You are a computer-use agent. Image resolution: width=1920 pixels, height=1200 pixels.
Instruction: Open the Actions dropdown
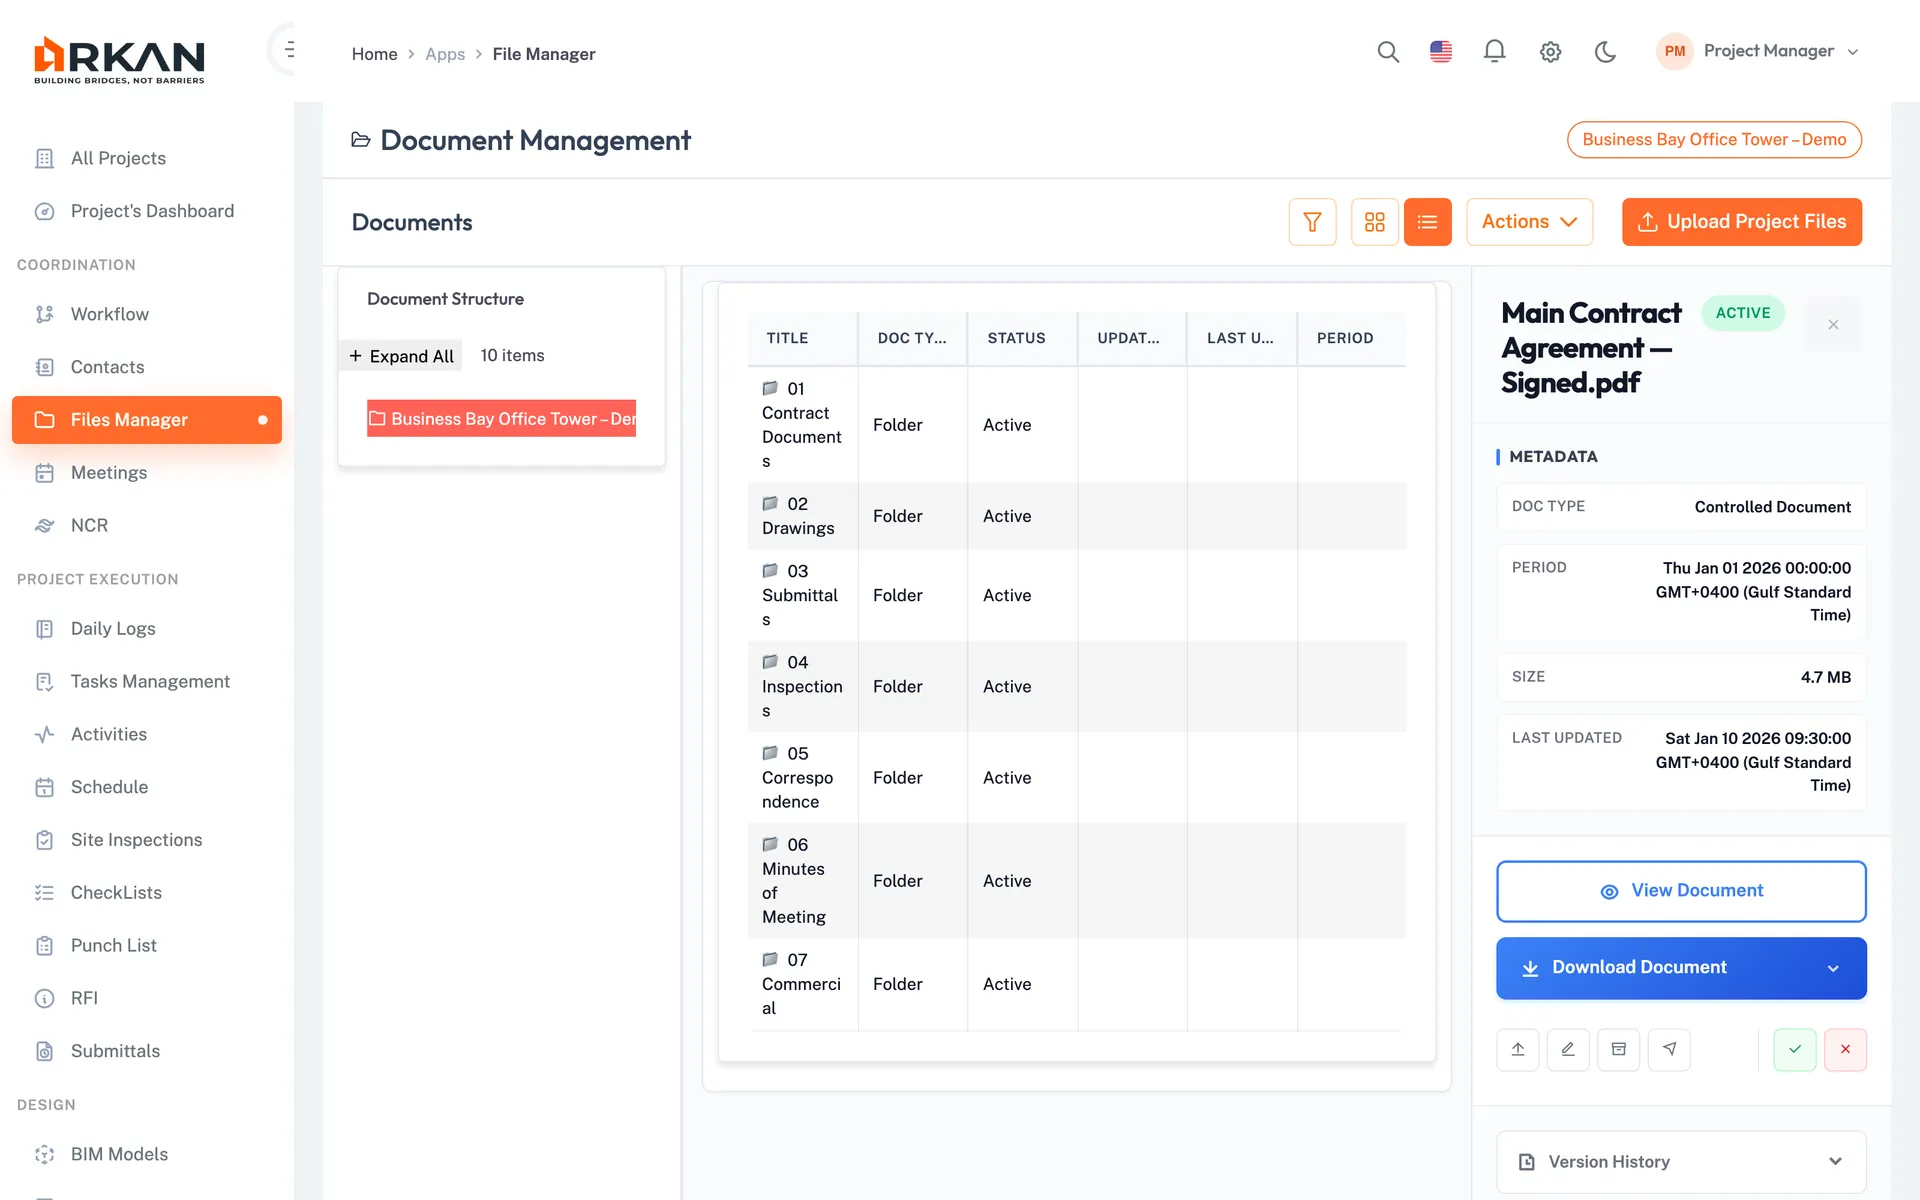[1529, 222]
